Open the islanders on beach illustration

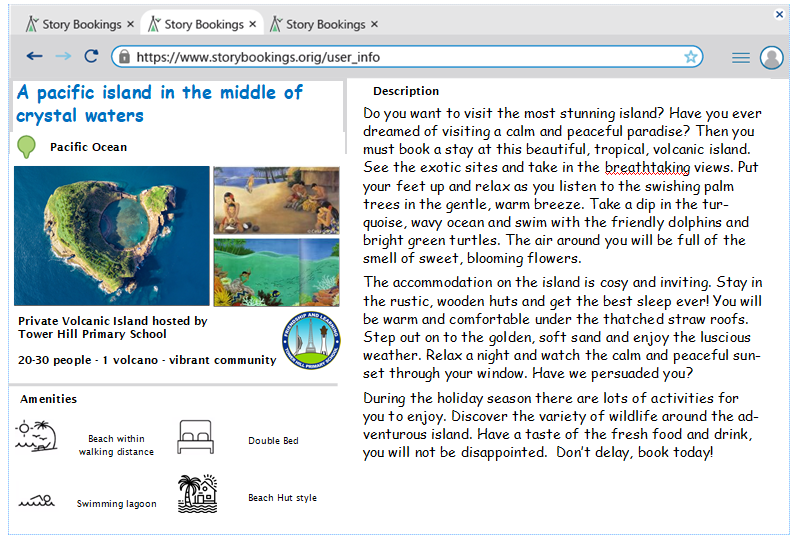(x=276, y=200)
